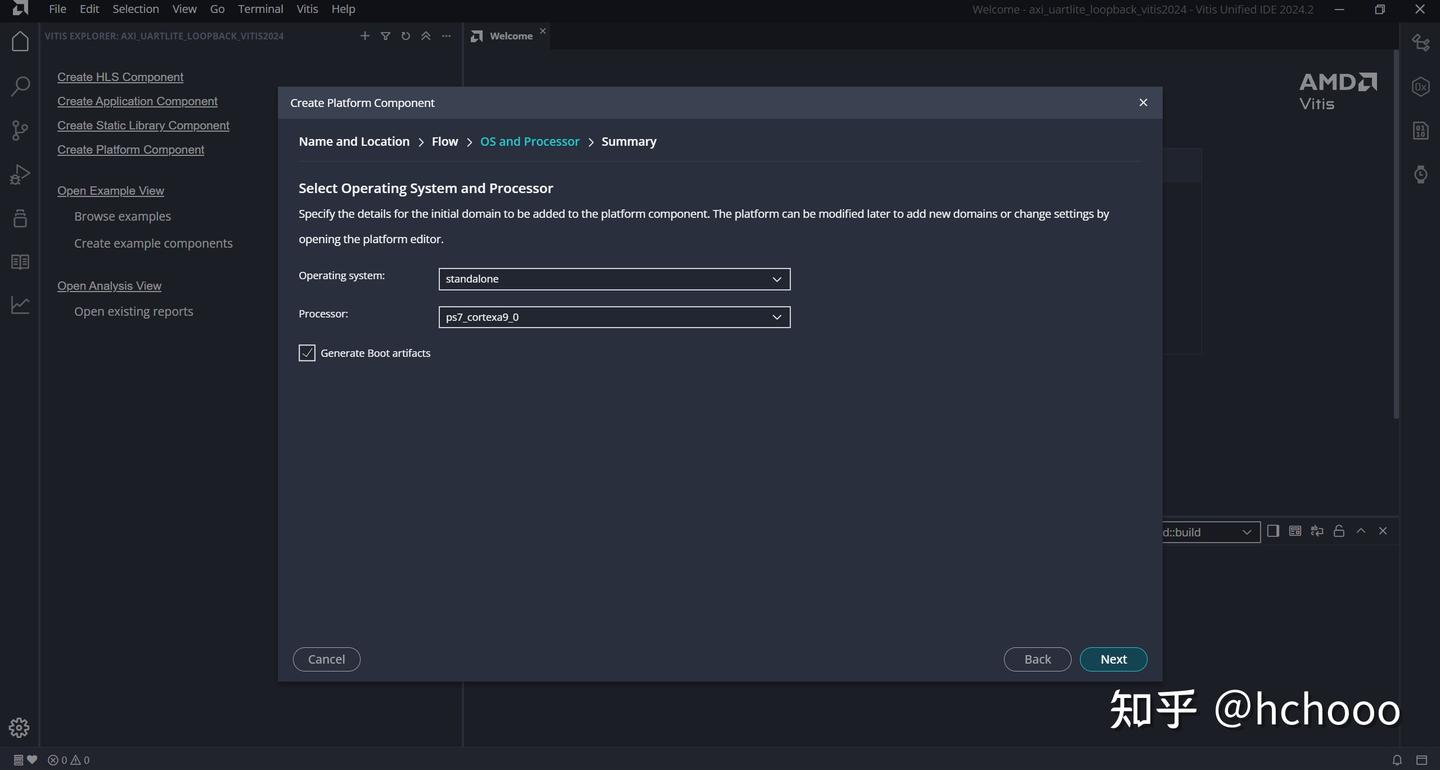The image size is (1440, 770).
Task: Open the book-shaped examples icon in the activity bar
Action: (19, 262)
